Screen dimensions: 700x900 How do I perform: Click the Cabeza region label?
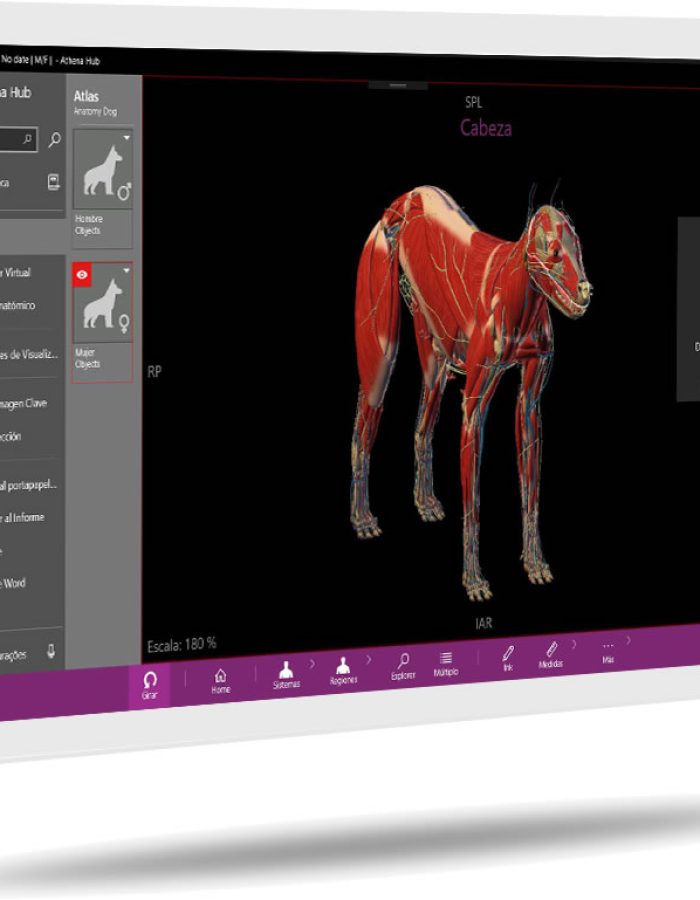485,128
